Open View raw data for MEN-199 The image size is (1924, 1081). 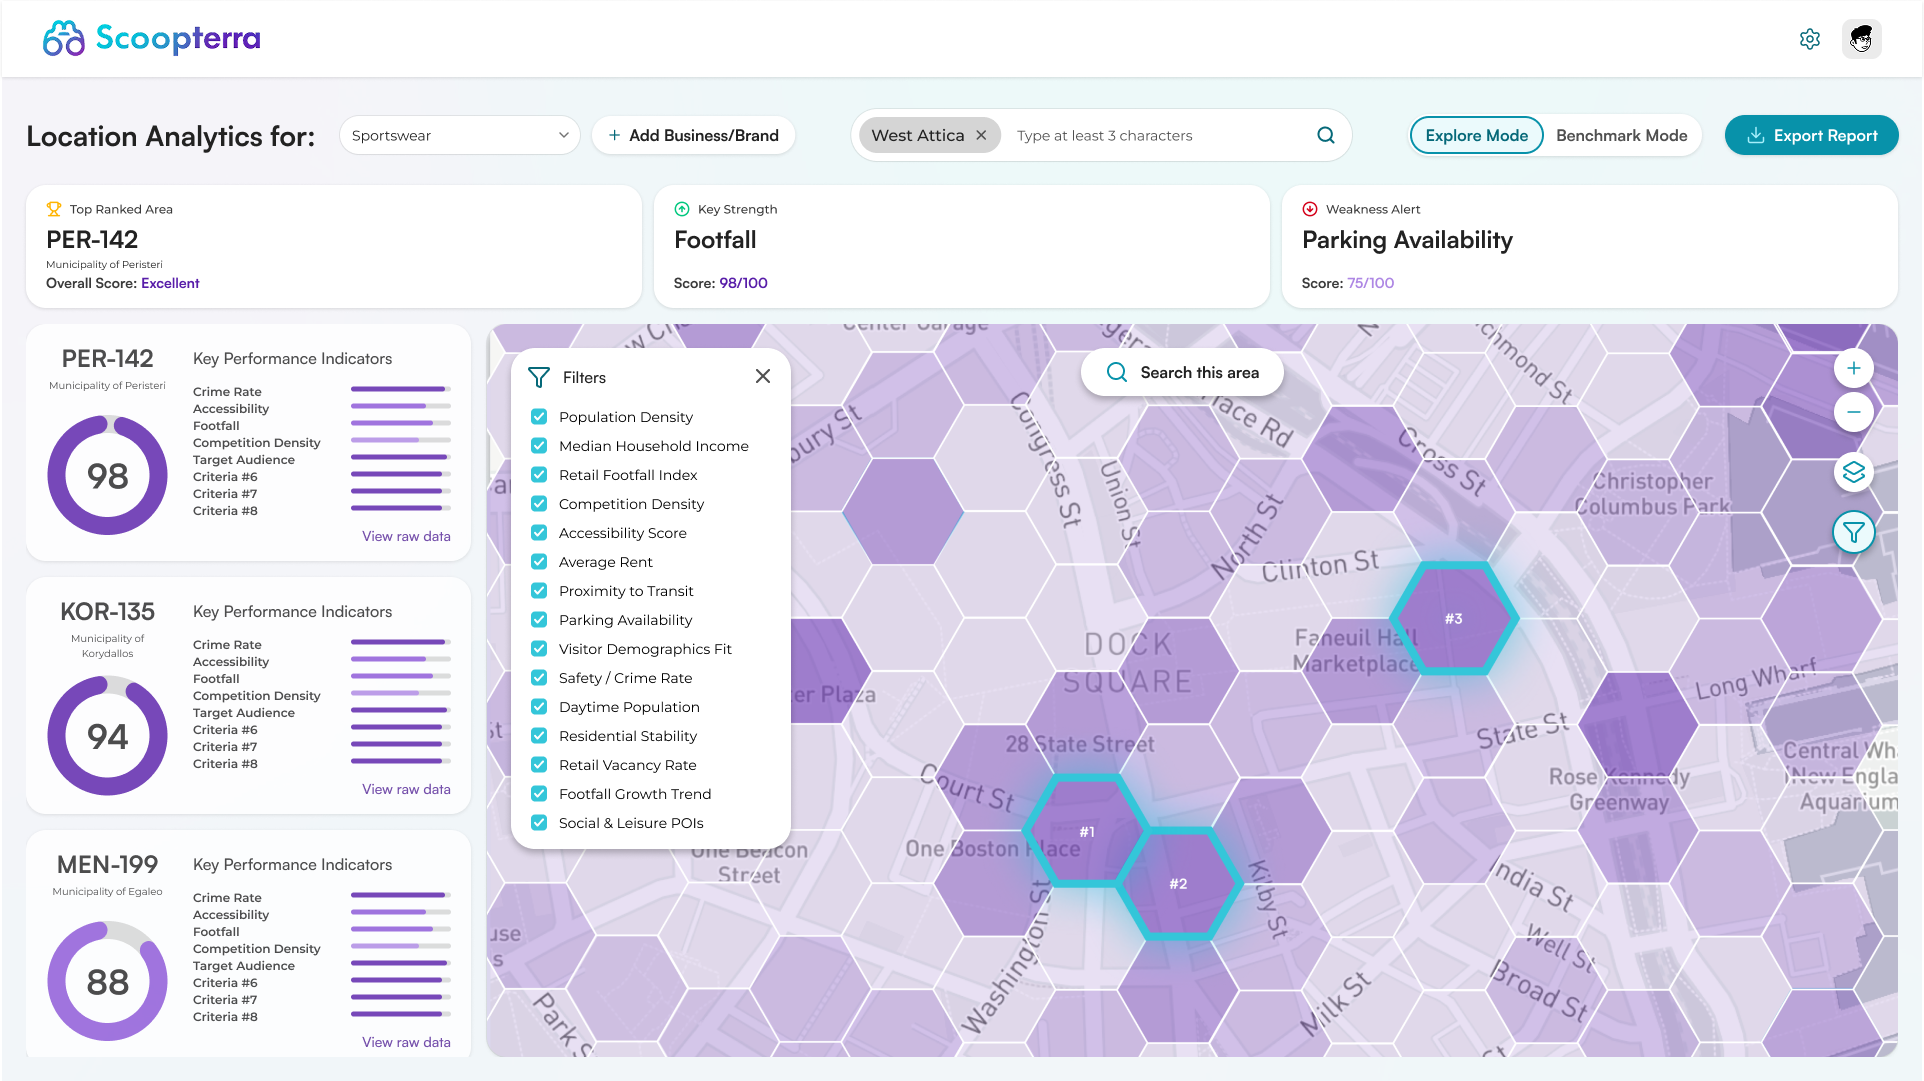[x=406, y=1042]
